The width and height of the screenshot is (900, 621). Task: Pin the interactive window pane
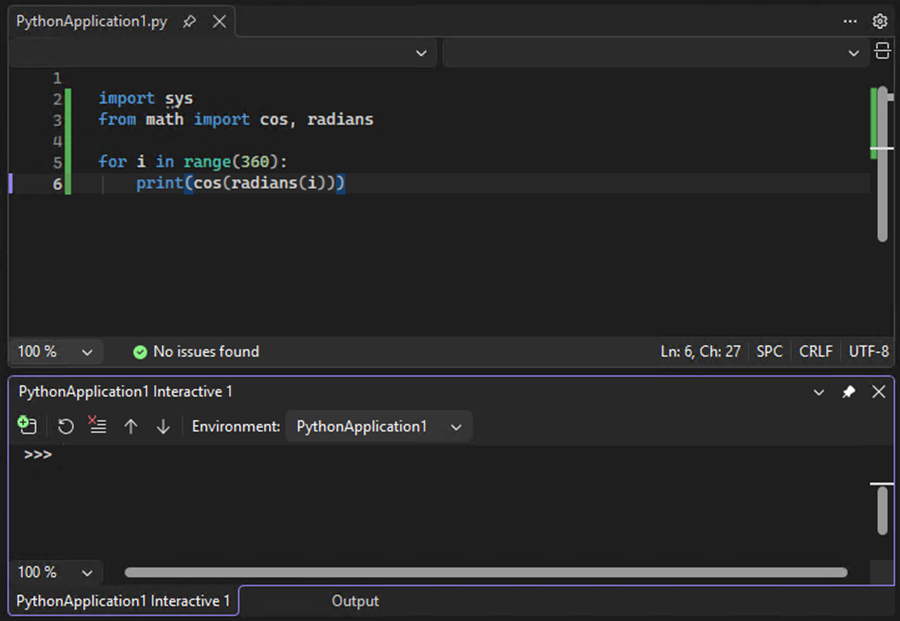[848, 392]
